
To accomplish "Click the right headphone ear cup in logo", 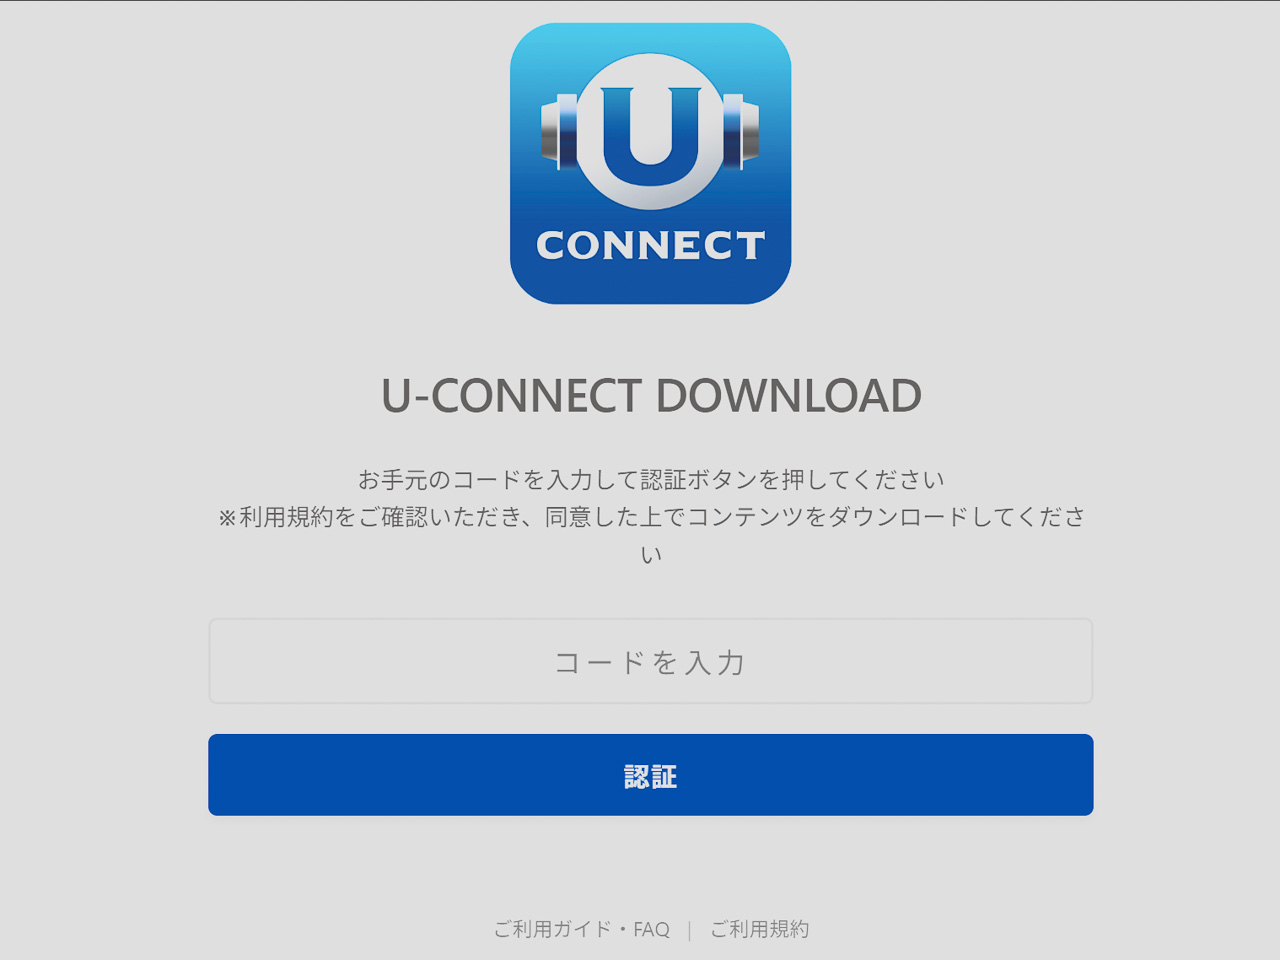I will click(x=741, y=131).
